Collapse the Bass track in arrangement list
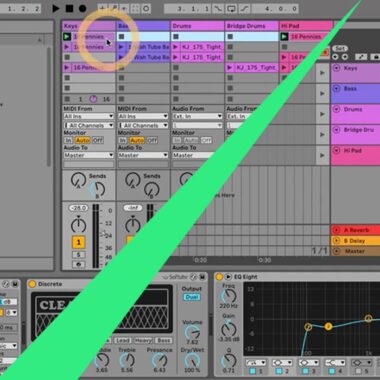 tap(336, 89)
